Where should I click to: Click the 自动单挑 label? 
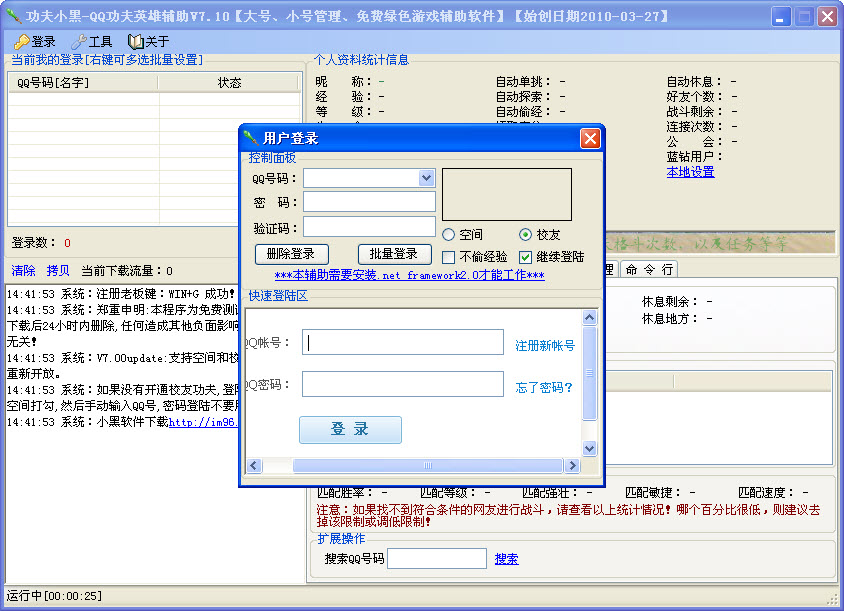coord(524,82)
